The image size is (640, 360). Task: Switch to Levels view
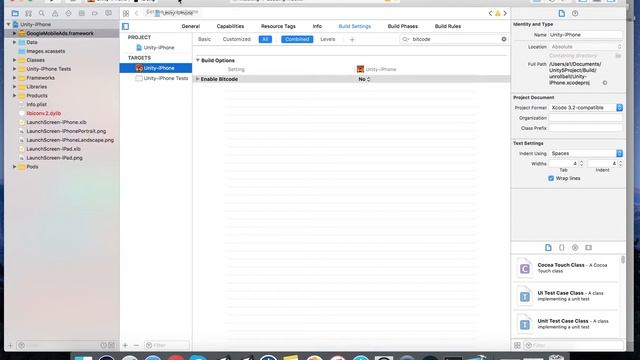coord(328,39)
